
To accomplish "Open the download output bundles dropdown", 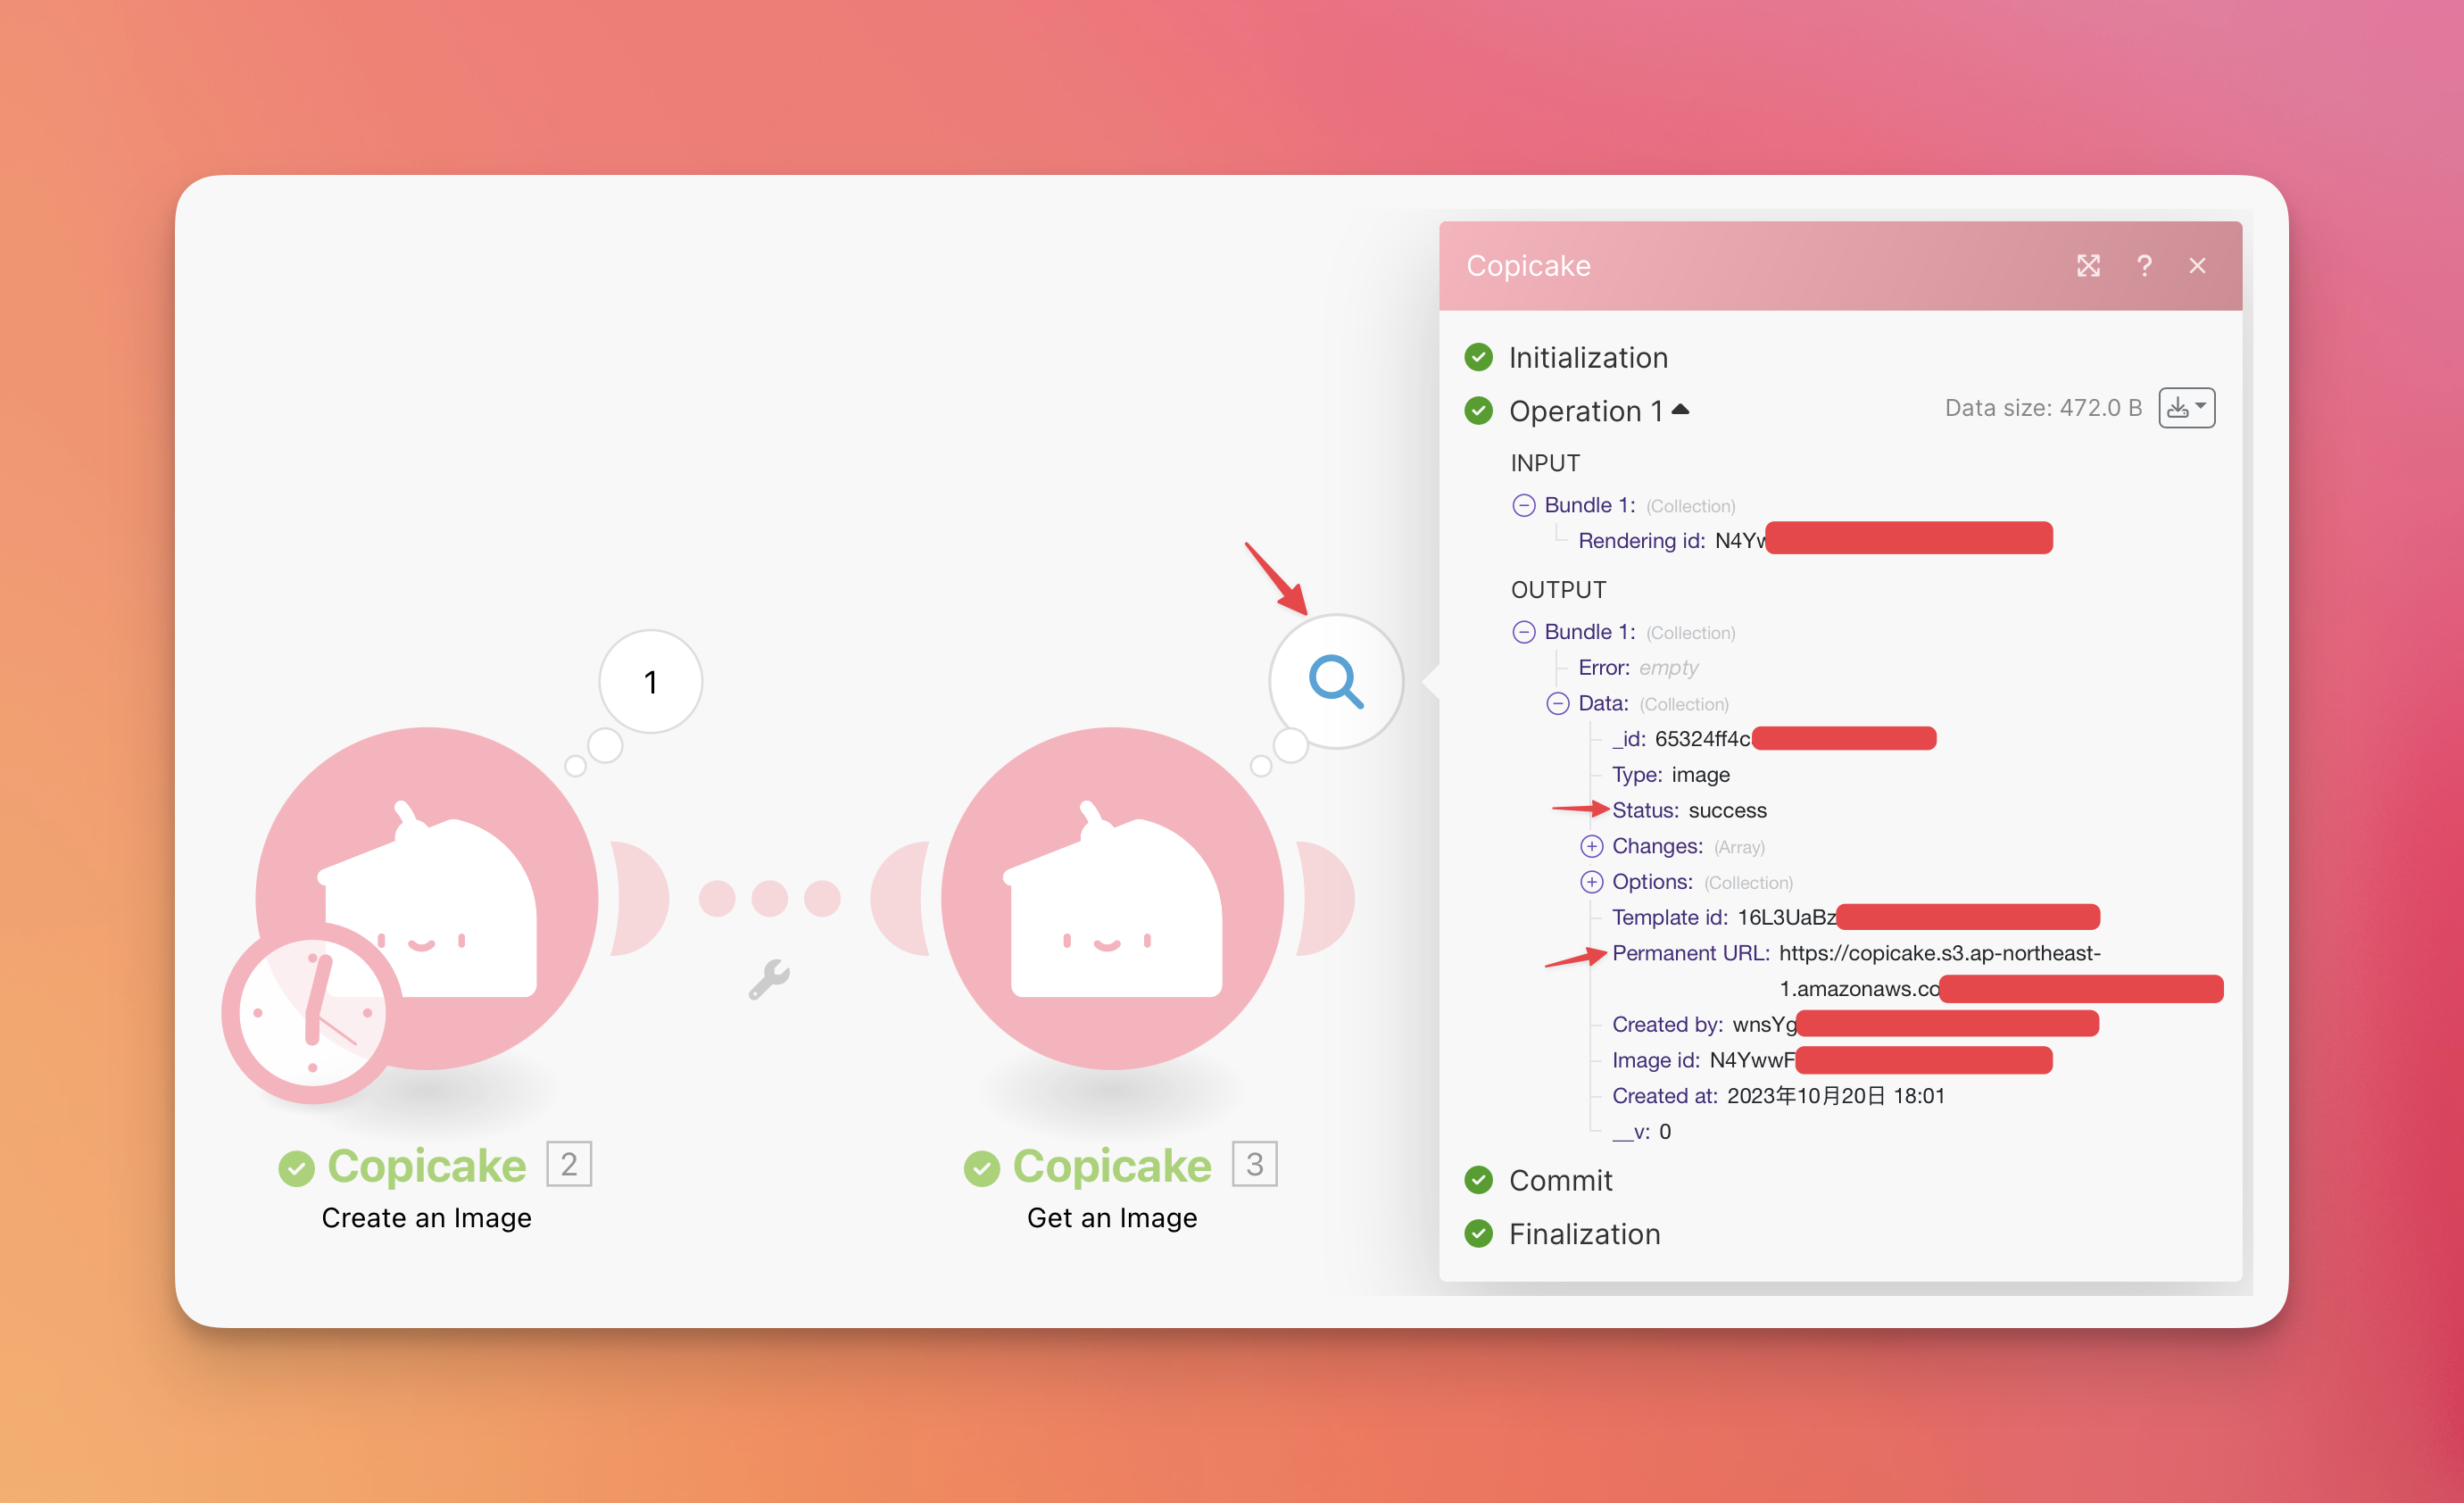I will (2186, 408).
